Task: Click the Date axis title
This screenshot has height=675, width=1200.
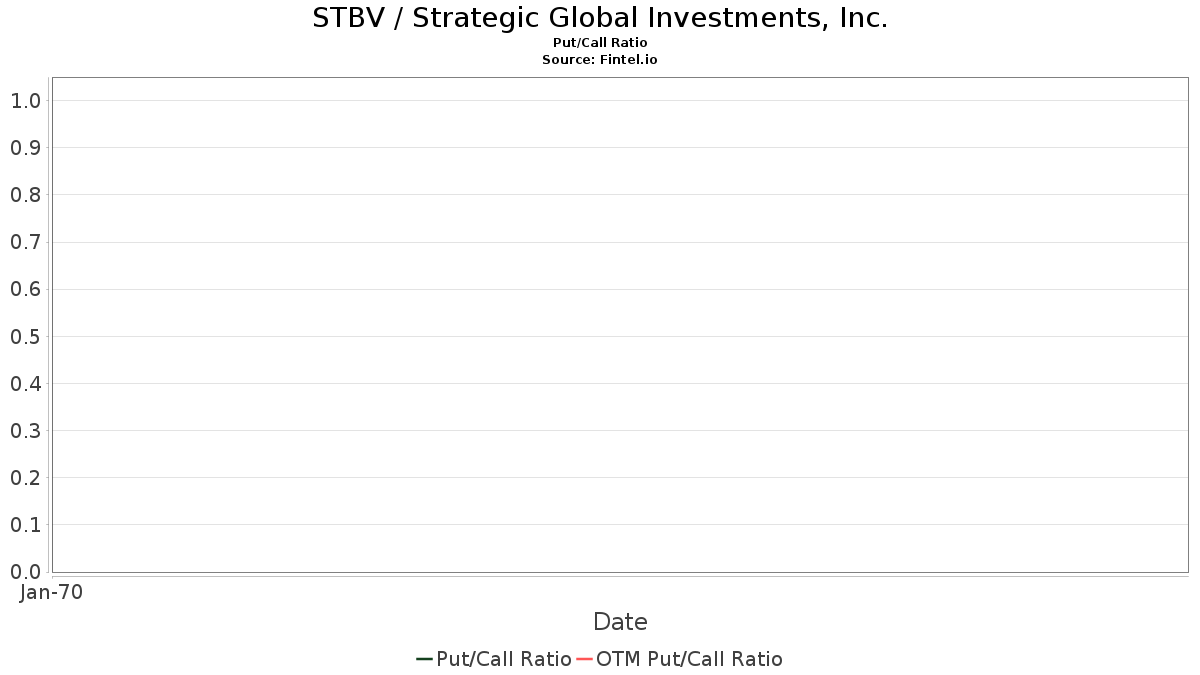Action: [x=620, y=622]
